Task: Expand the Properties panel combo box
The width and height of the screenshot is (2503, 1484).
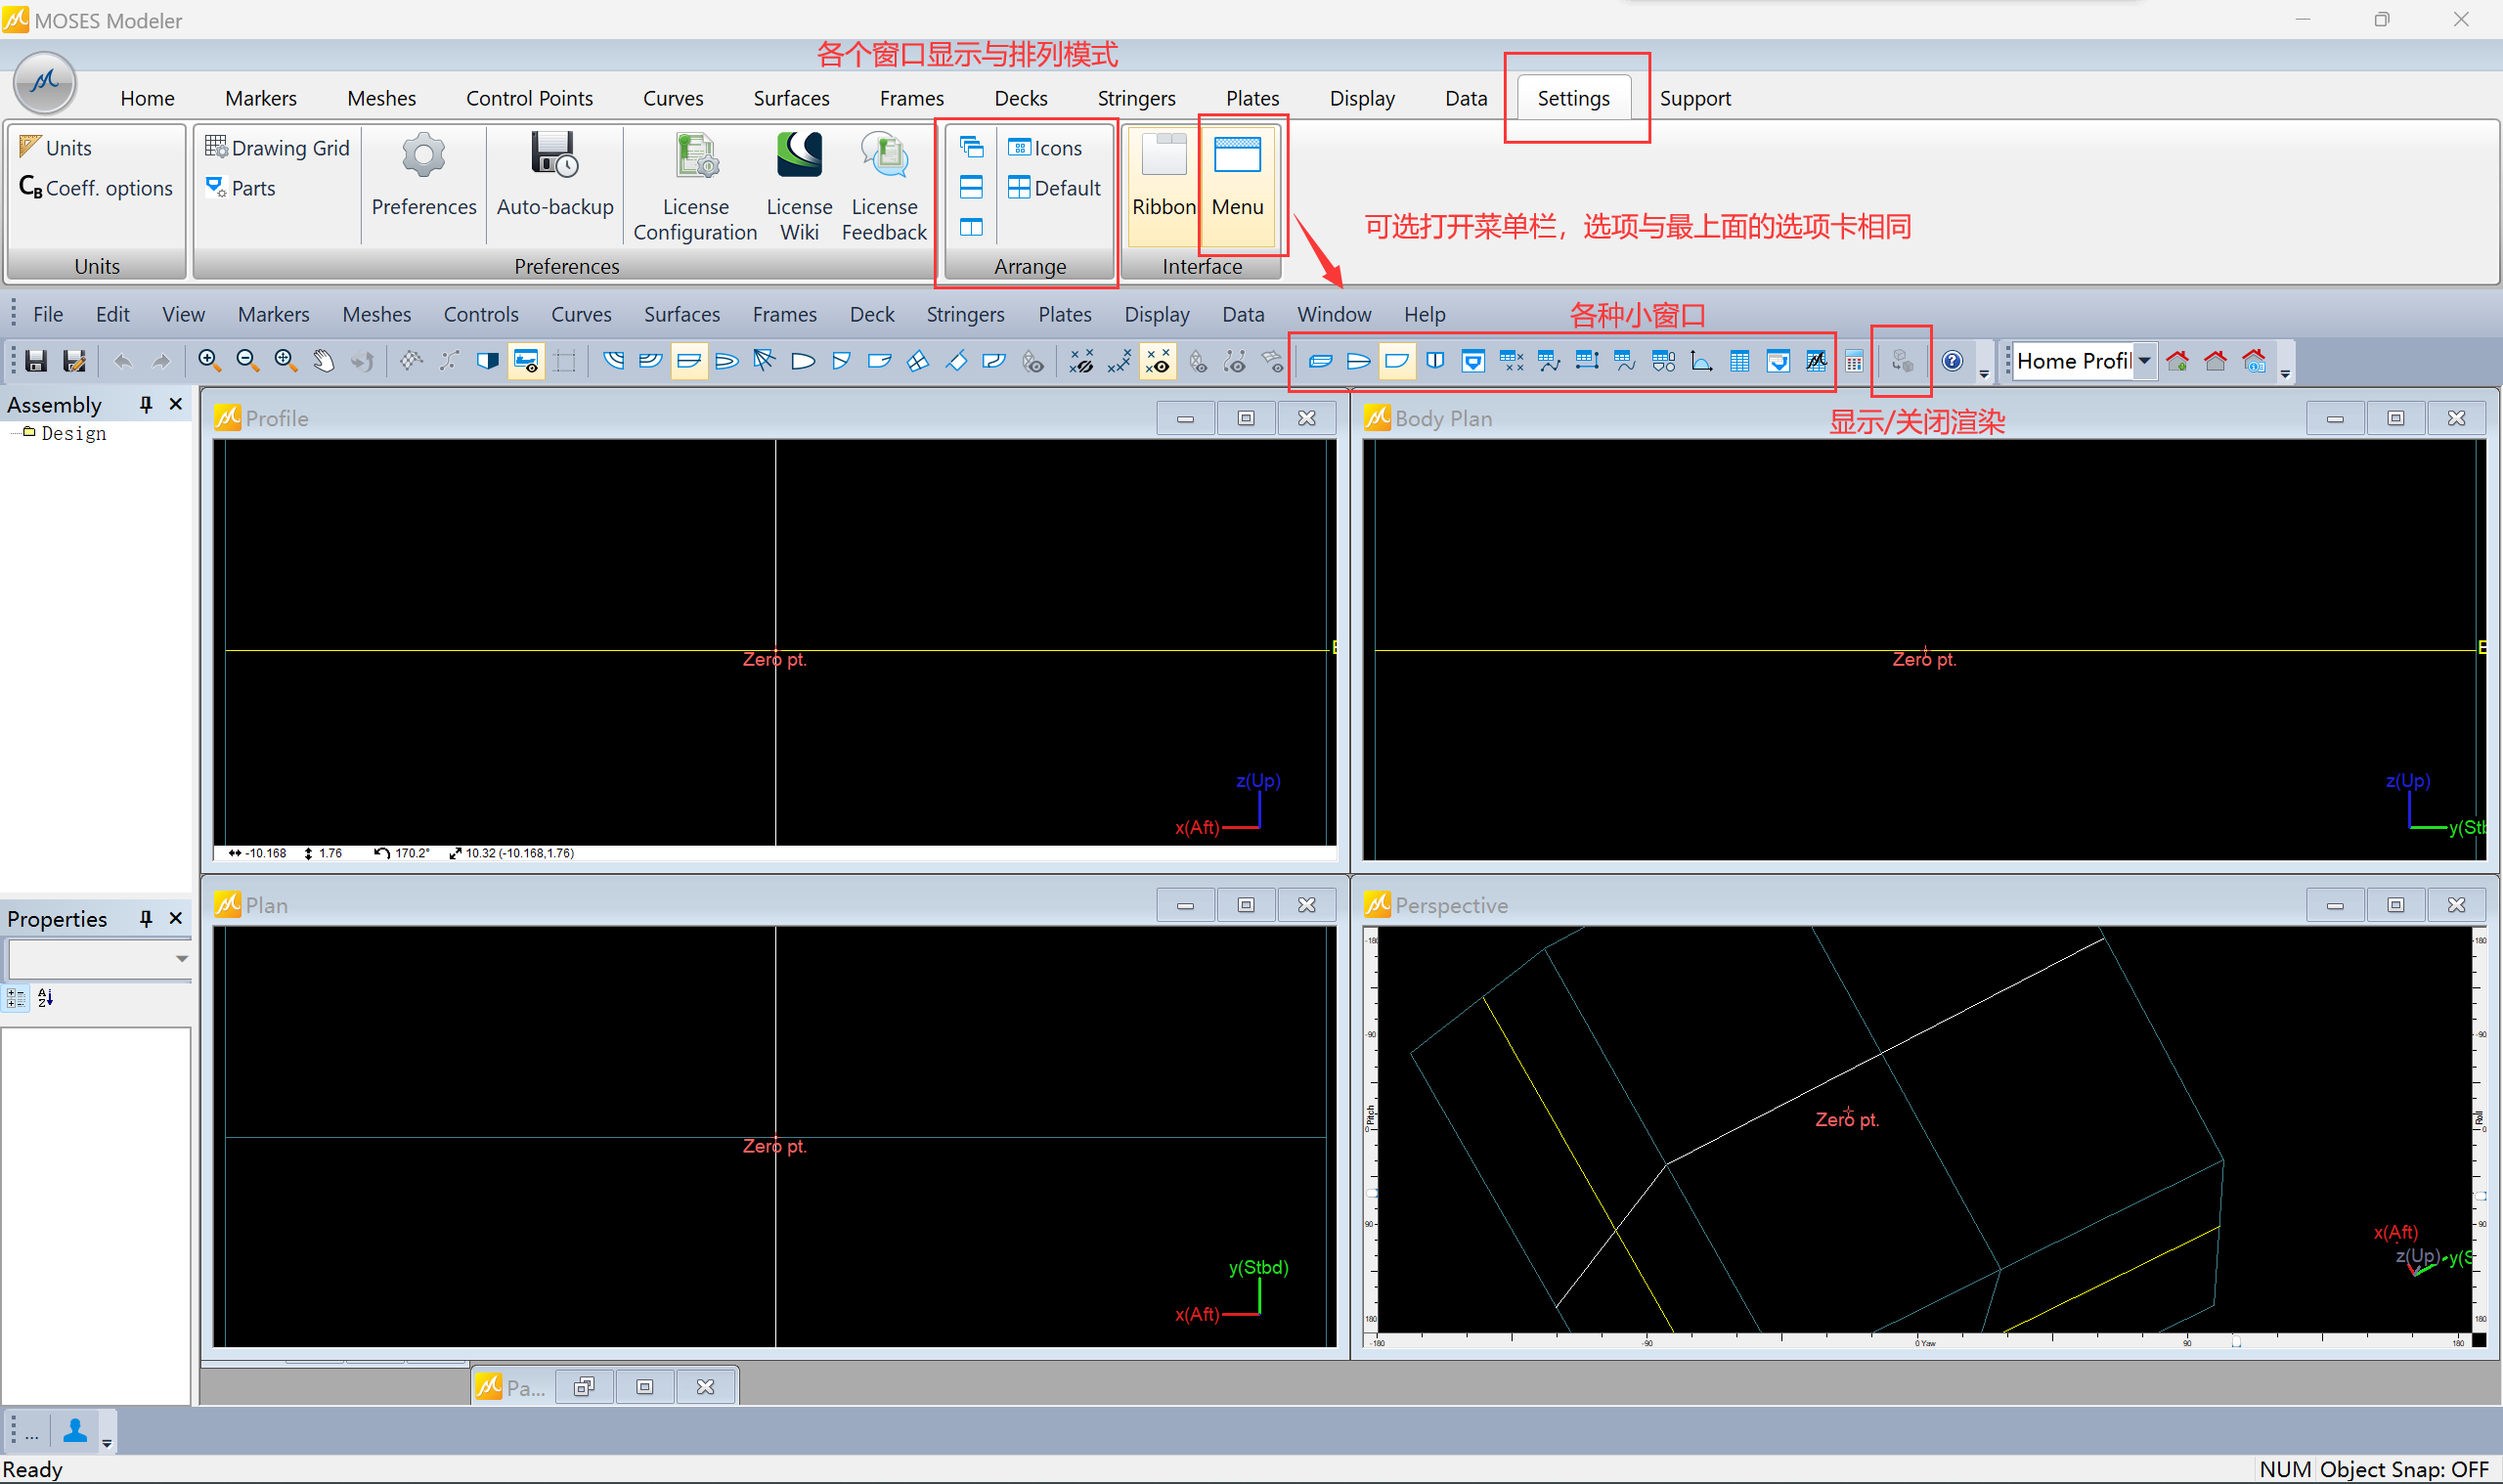Action: (181, 958)
